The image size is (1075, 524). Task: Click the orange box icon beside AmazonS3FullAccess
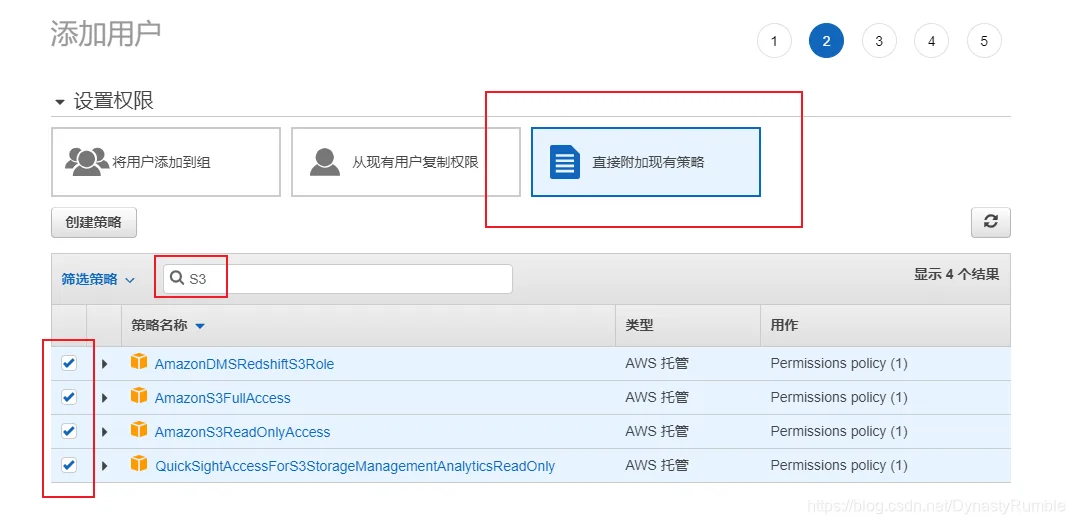(139, 396)
